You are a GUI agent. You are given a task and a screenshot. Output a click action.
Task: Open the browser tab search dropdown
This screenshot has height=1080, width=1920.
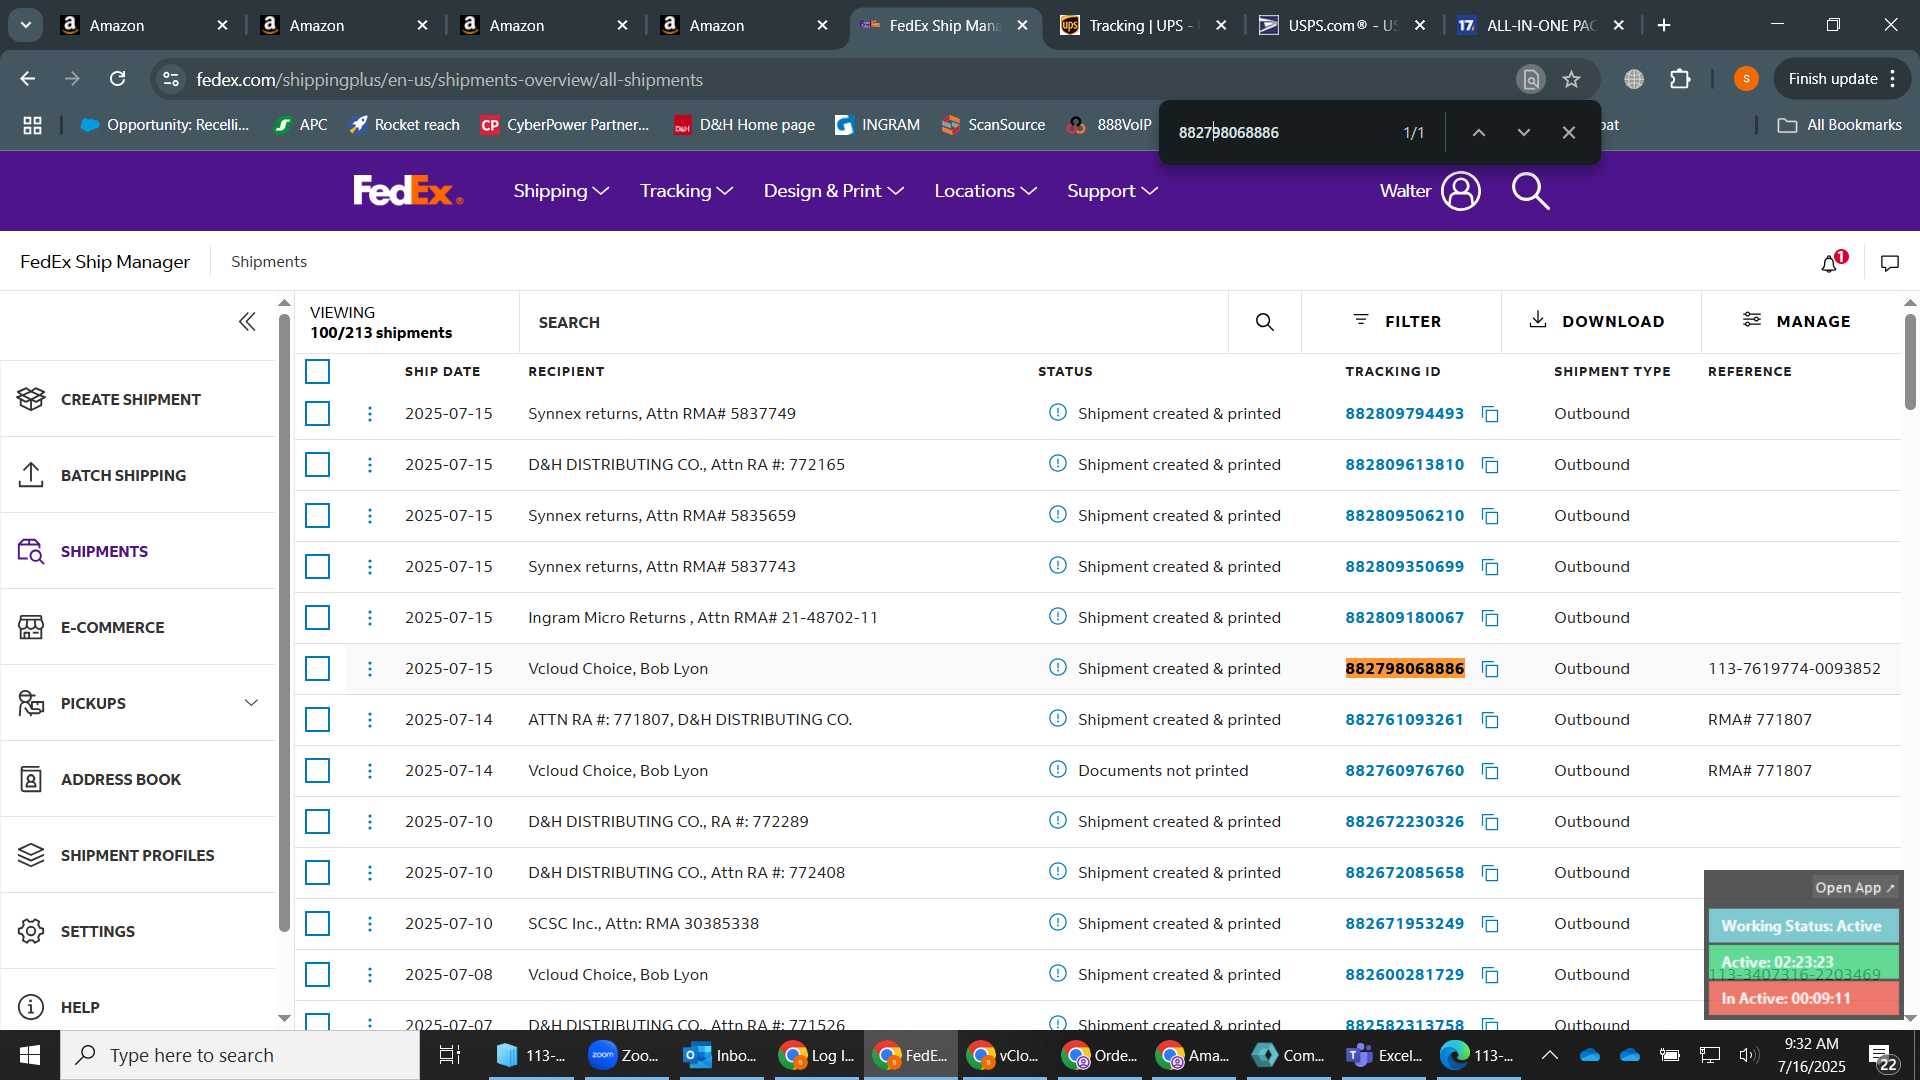pos(25,25)
